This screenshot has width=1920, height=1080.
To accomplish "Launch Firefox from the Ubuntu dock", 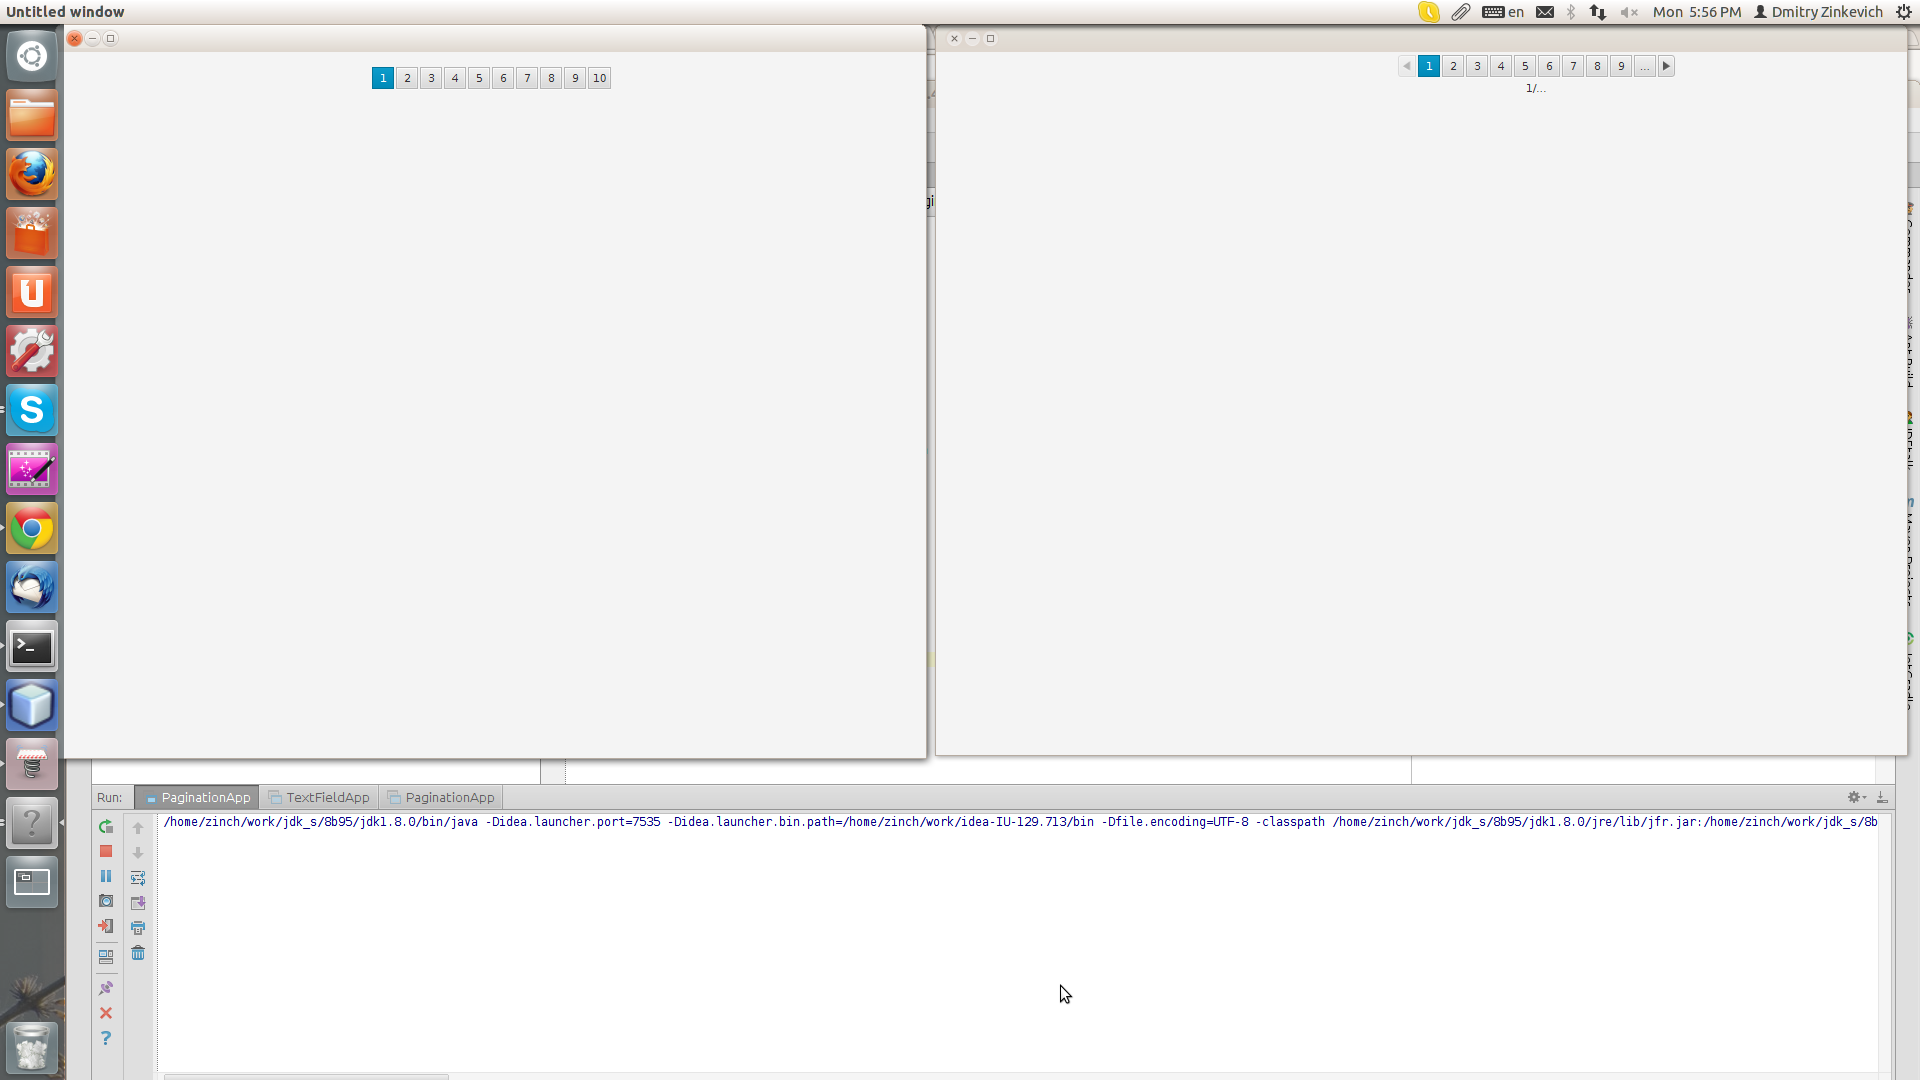I will (x=32, y=174).
